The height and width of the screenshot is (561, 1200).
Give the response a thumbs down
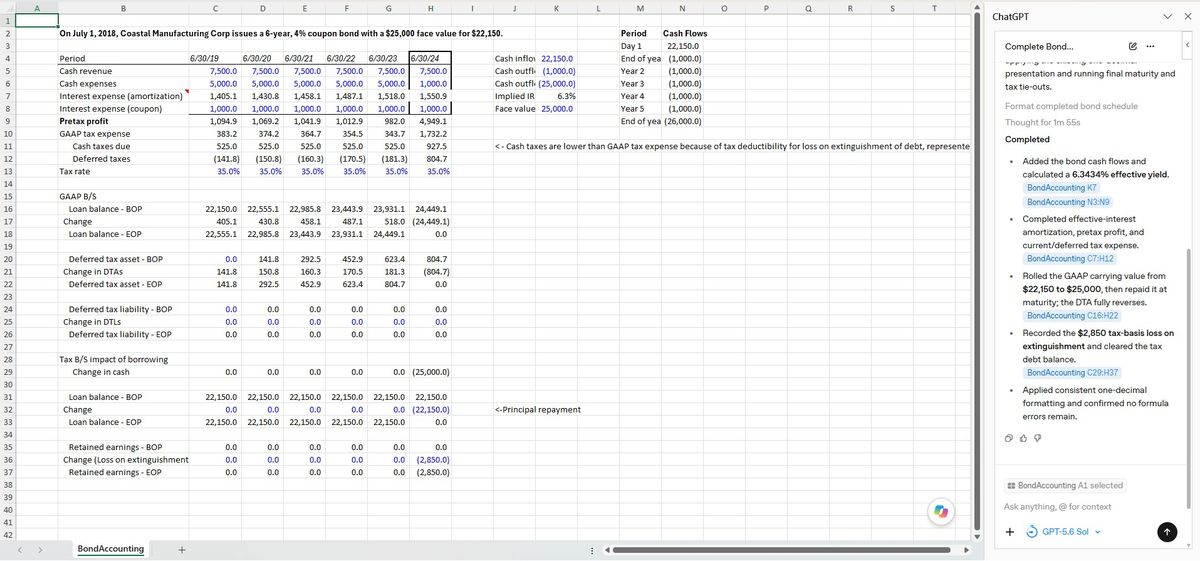click(1037, 437)
